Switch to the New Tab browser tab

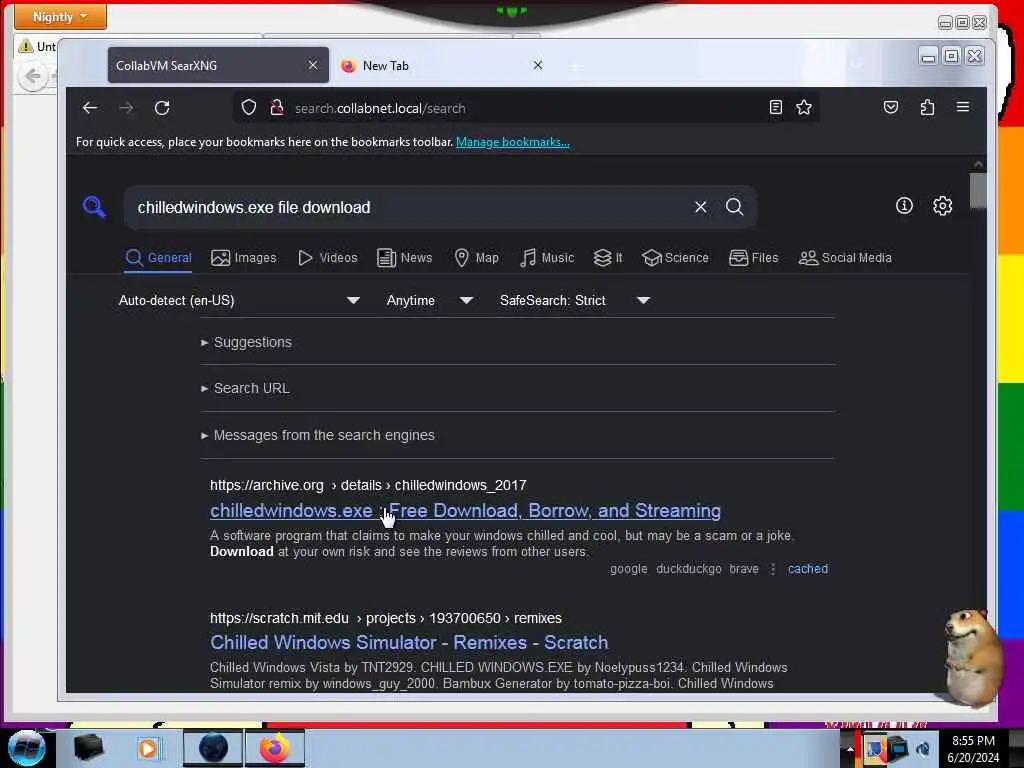point(442,65)
